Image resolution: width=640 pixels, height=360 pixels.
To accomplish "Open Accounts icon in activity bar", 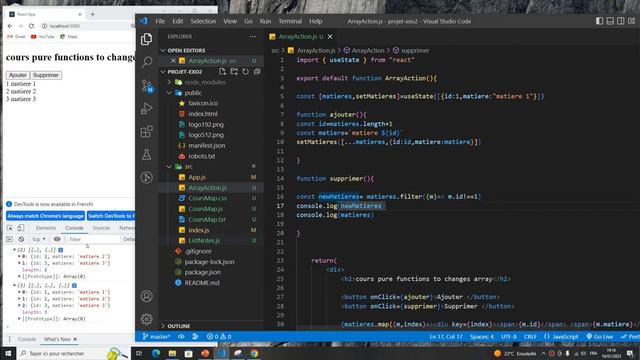I will pyautogui.click(x=147, y=296).
